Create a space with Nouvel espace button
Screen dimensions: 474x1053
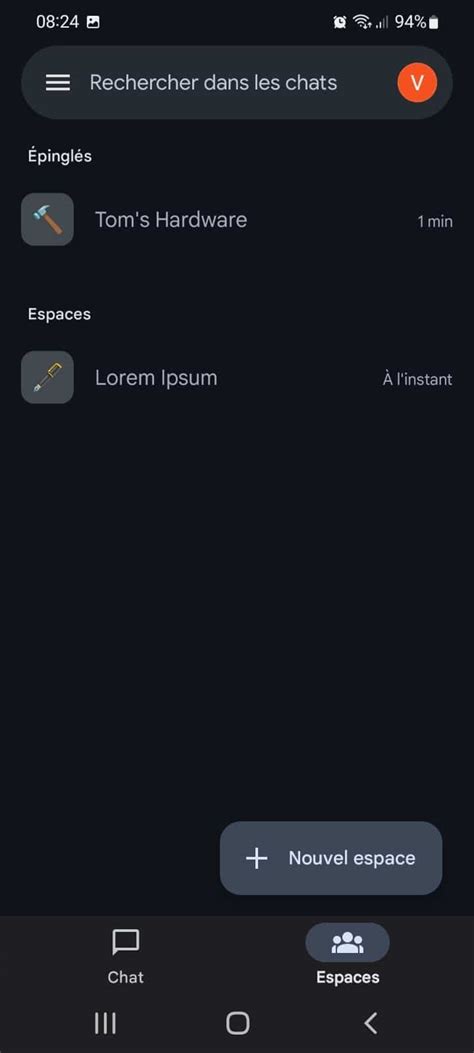[x=331, y=858]
